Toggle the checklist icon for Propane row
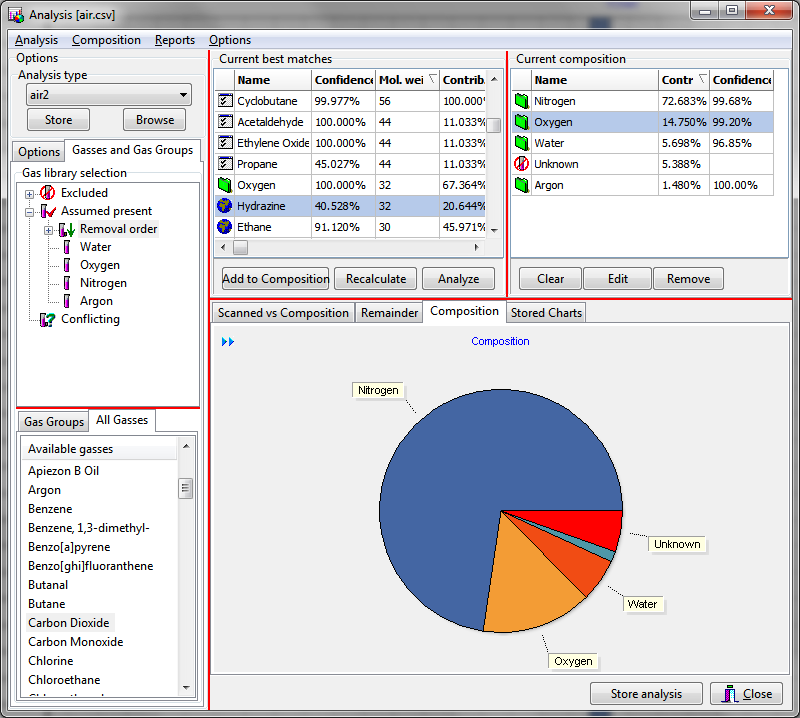This screenshot has width=800, height=718. [225, 164]
